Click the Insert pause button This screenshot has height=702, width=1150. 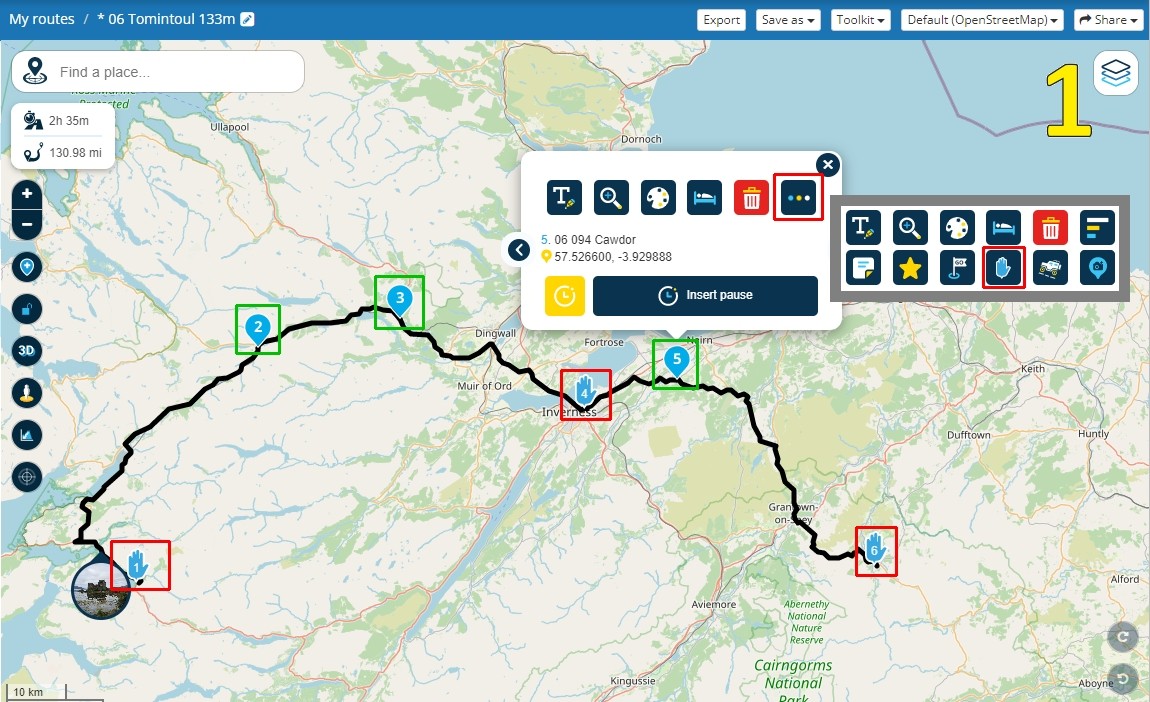click(705, 296)
